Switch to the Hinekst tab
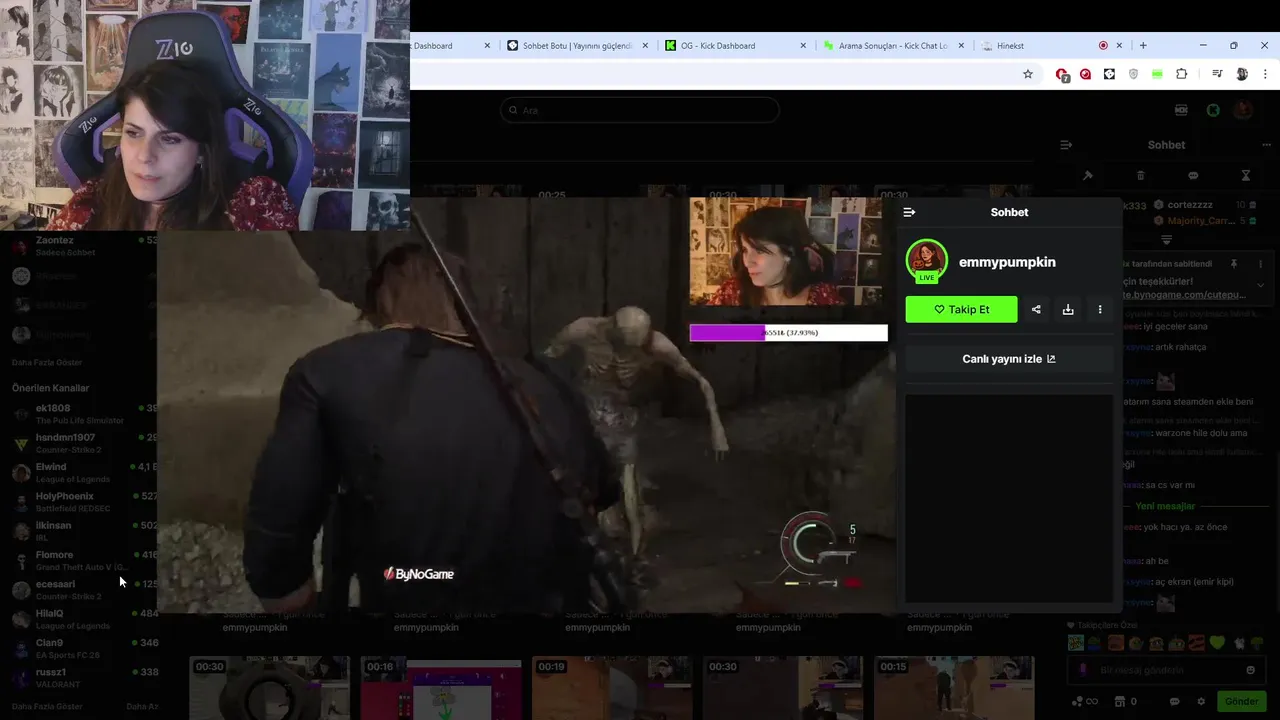This screenshot has height=720, width=1280. tap(1050, 45)
